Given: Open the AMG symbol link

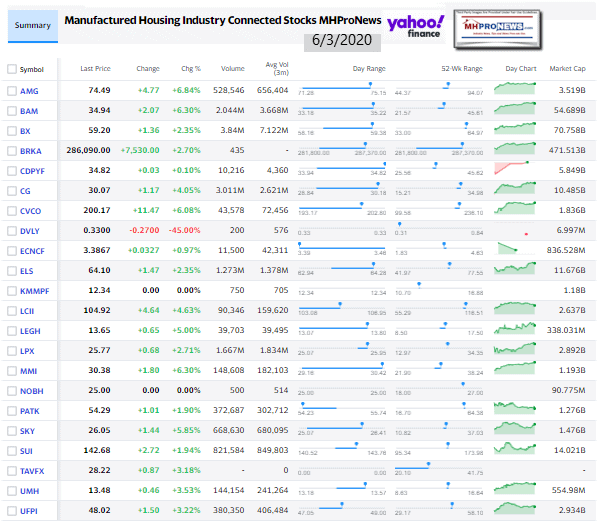Looking at the screenshot, I should click(x=29, y=91).
